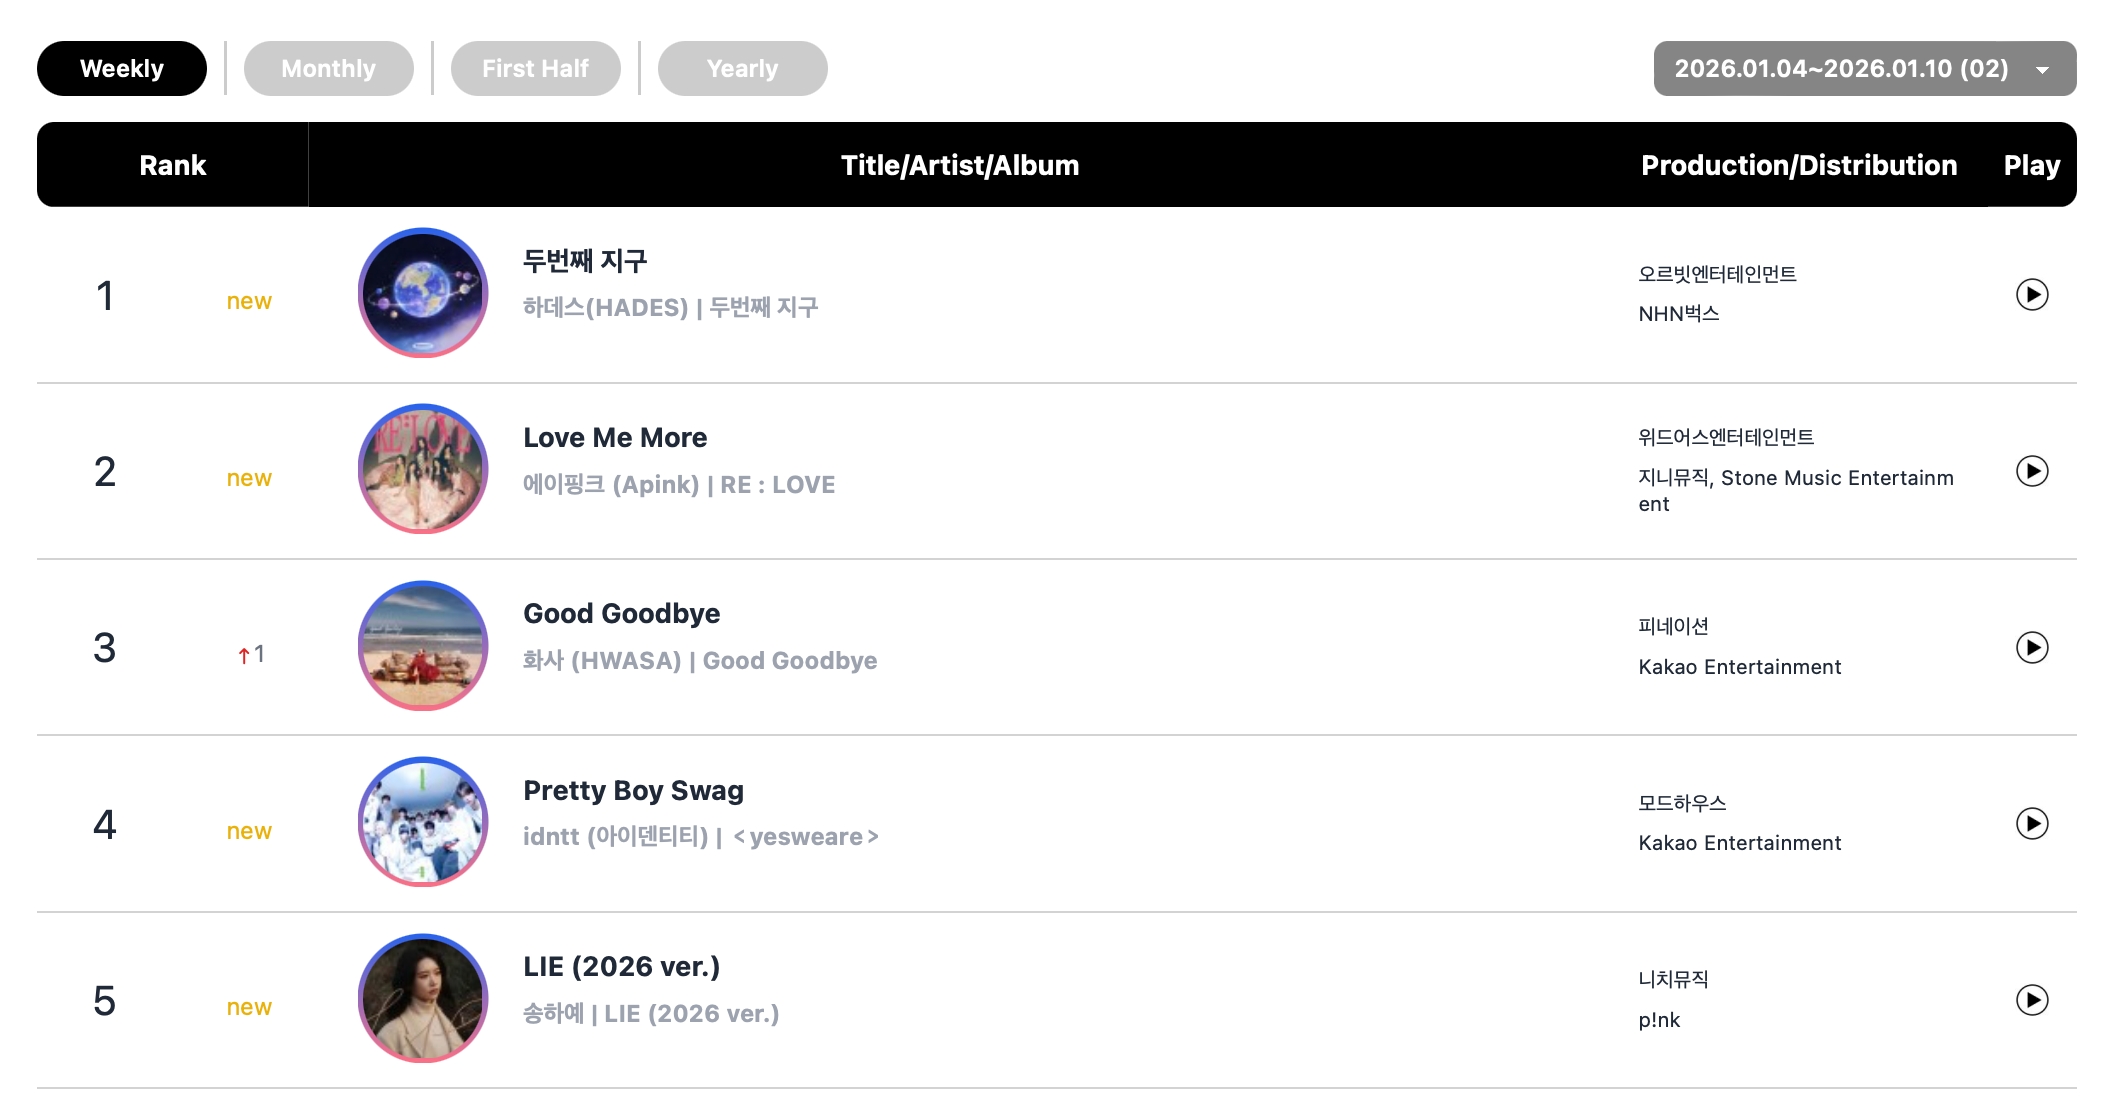
Task: Open the Love Me More song title
Action: pyautogui.click(x=615, y=438)
